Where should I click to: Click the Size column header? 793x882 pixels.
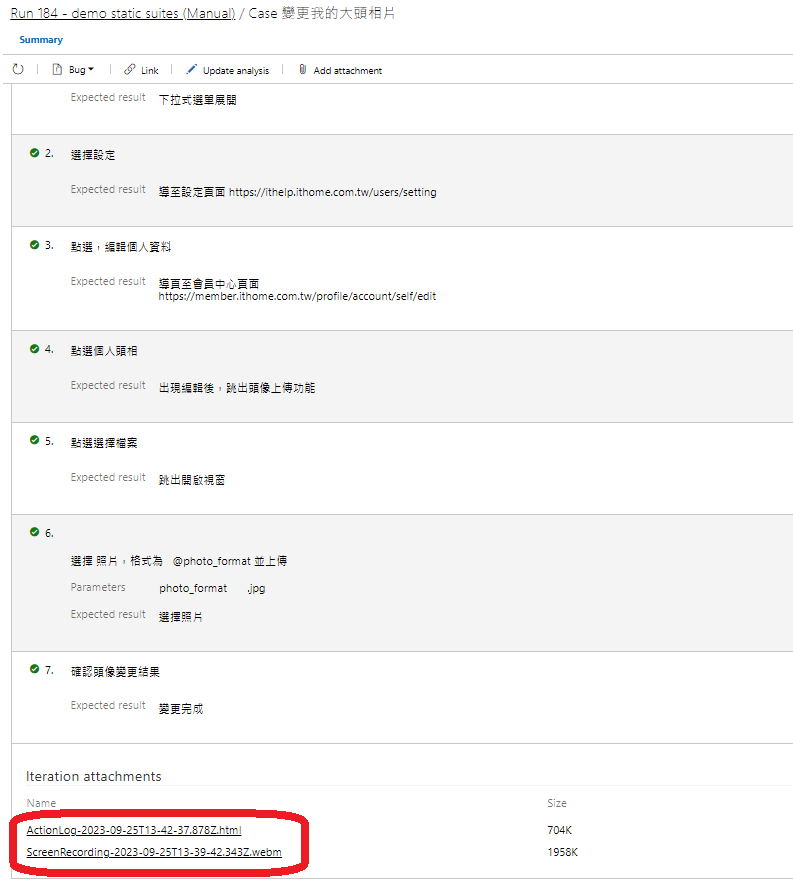tap(557, 803)
